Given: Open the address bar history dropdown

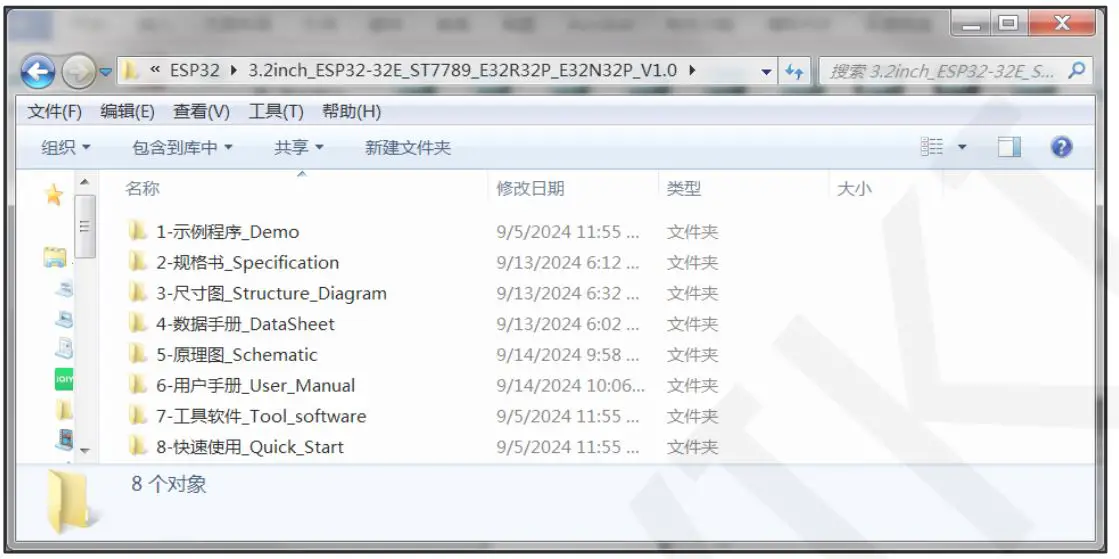Looking at the screenshot, I should coord(766,71).
